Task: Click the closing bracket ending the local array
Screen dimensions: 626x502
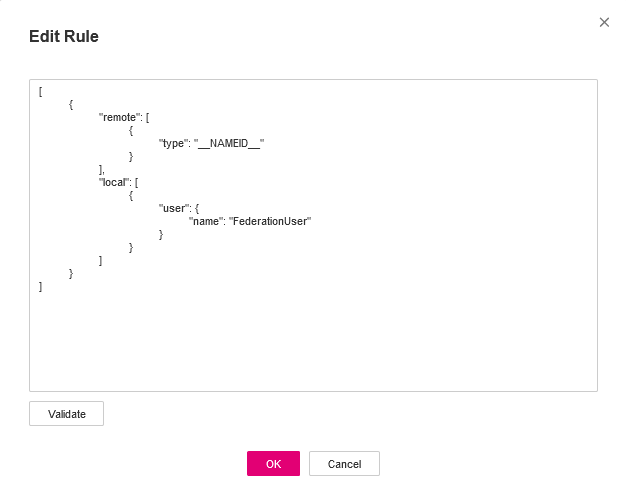Action: tap(100, 260)
